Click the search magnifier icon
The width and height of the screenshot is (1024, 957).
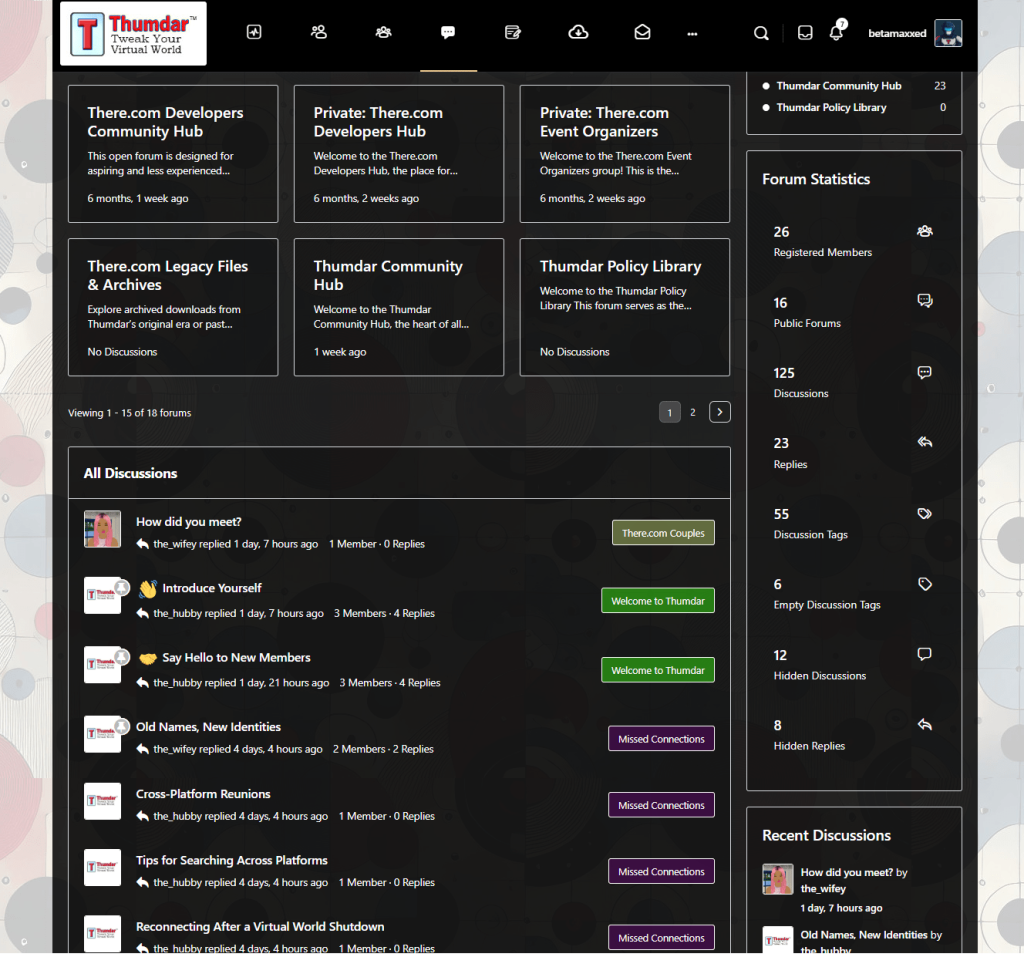coord(761,33)
